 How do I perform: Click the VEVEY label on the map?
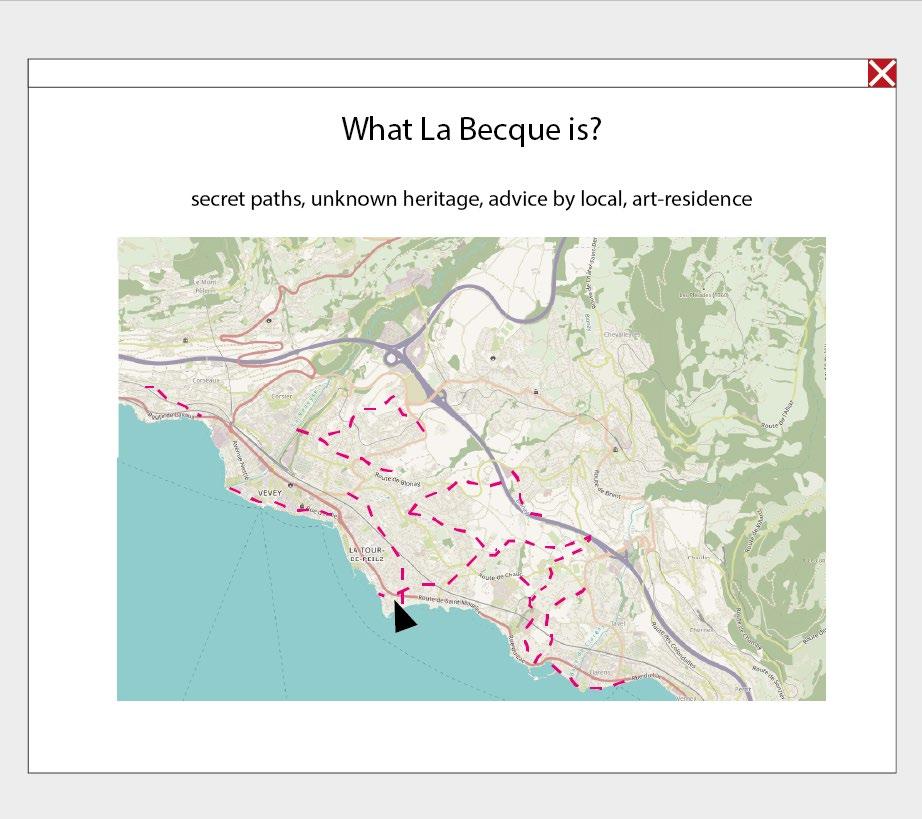270,493
